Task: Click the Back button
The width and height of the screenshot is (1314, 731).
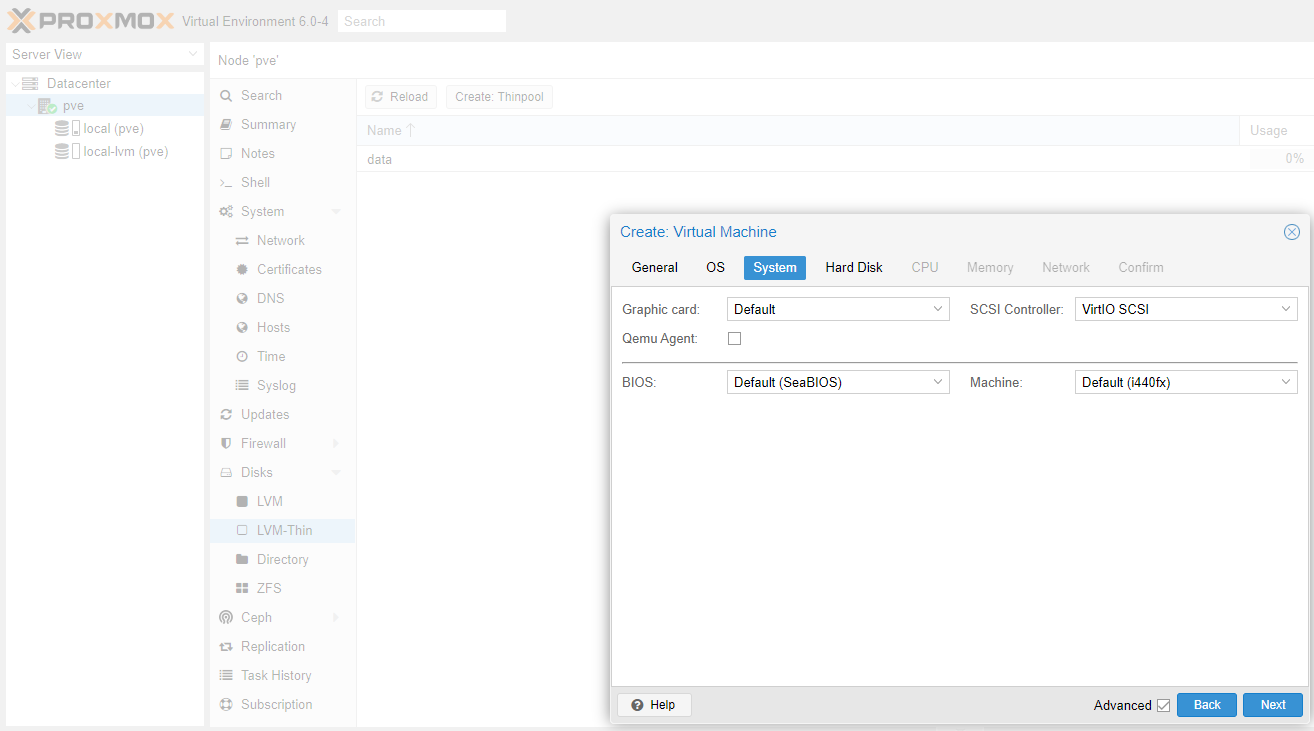Action: [x=1207, y=705]
